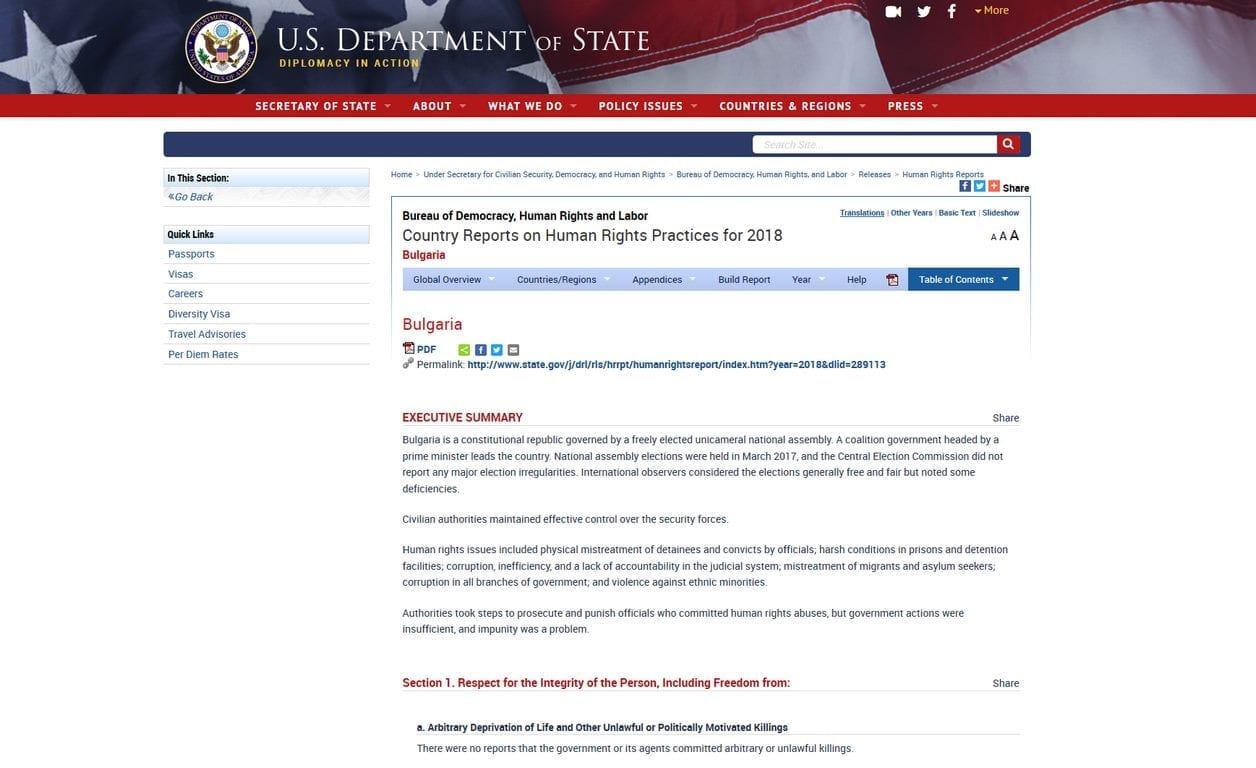Viewport: 1256px width, 768px height.
Task: Click the Human Rights Reports breadcrumb
Action: (943, 175)
